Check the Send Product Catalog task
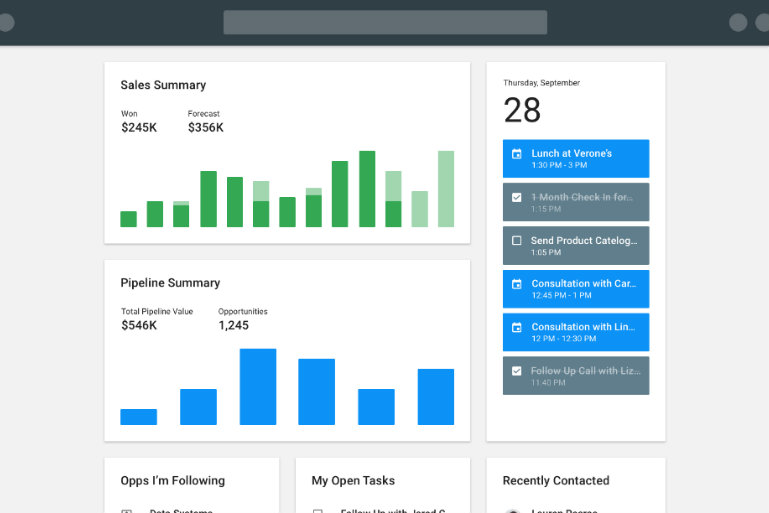The image size is (769, 513). coord(517,241)
